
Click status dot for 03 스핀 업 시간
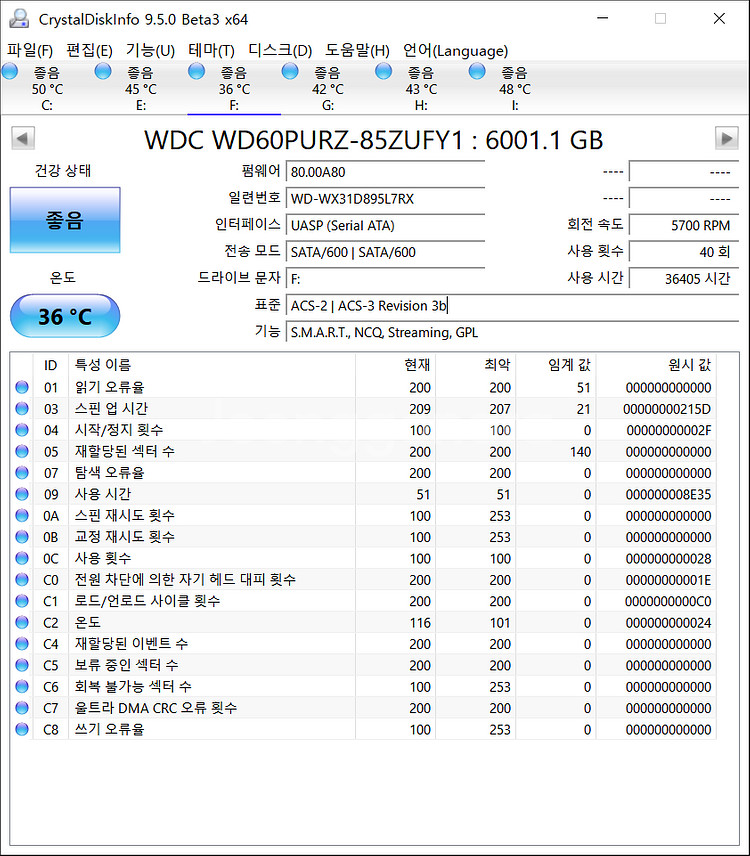tap(22, 408)
